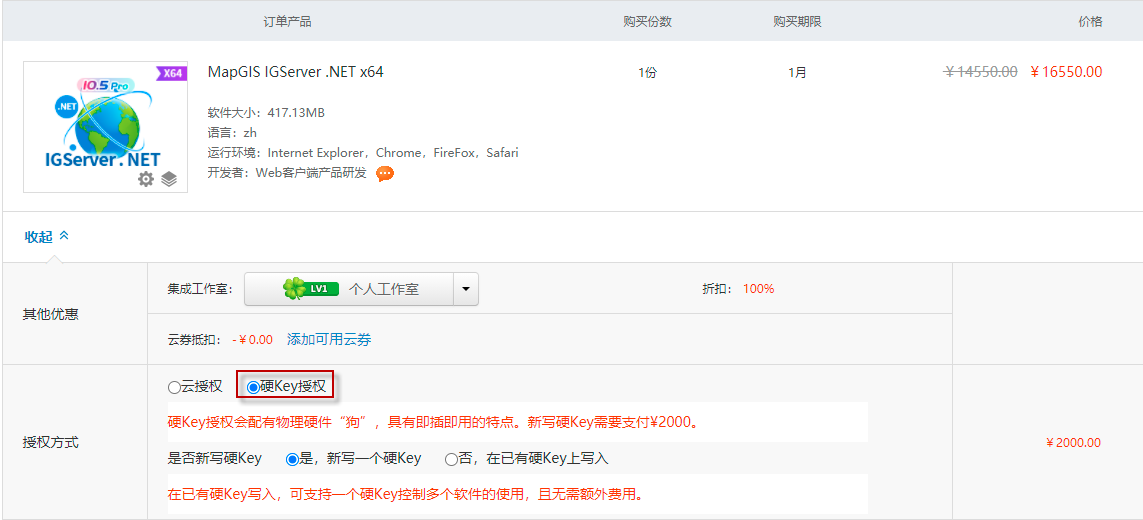Open the 集成工作室 dropdown arrow

coord(466,289)
